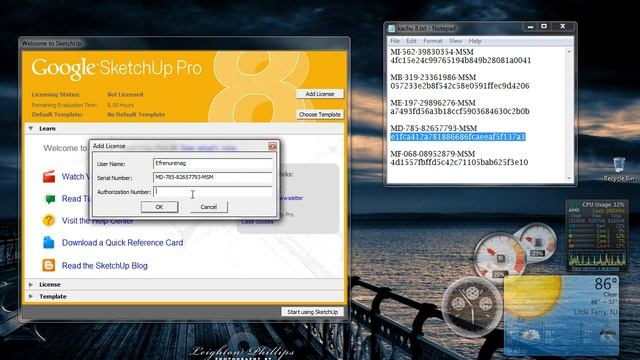Viewport: 640px width, 360px height.
Task: Click the video clapperboard icon
Action: pyautogui.click(x=49, y=176)
